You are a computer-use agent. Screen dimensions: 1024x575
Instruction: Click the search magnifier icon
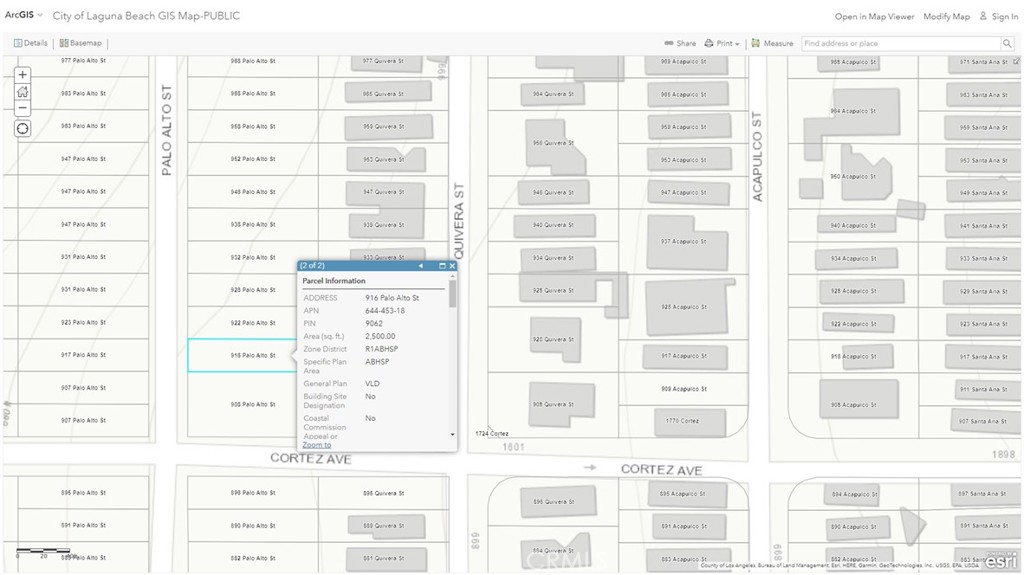(1007, 44)
